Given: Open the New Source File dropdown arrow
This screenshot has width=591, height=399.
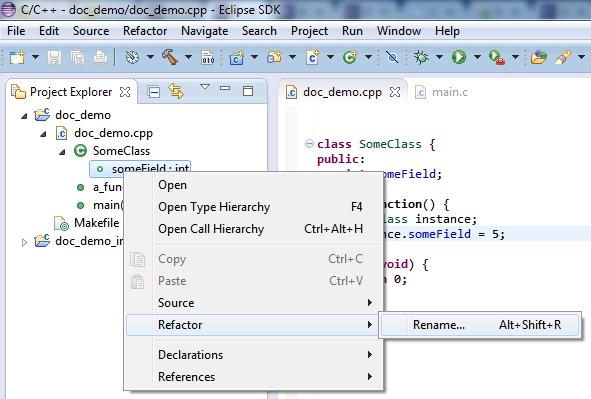Looking at the screenshot, I should [330, 57].
